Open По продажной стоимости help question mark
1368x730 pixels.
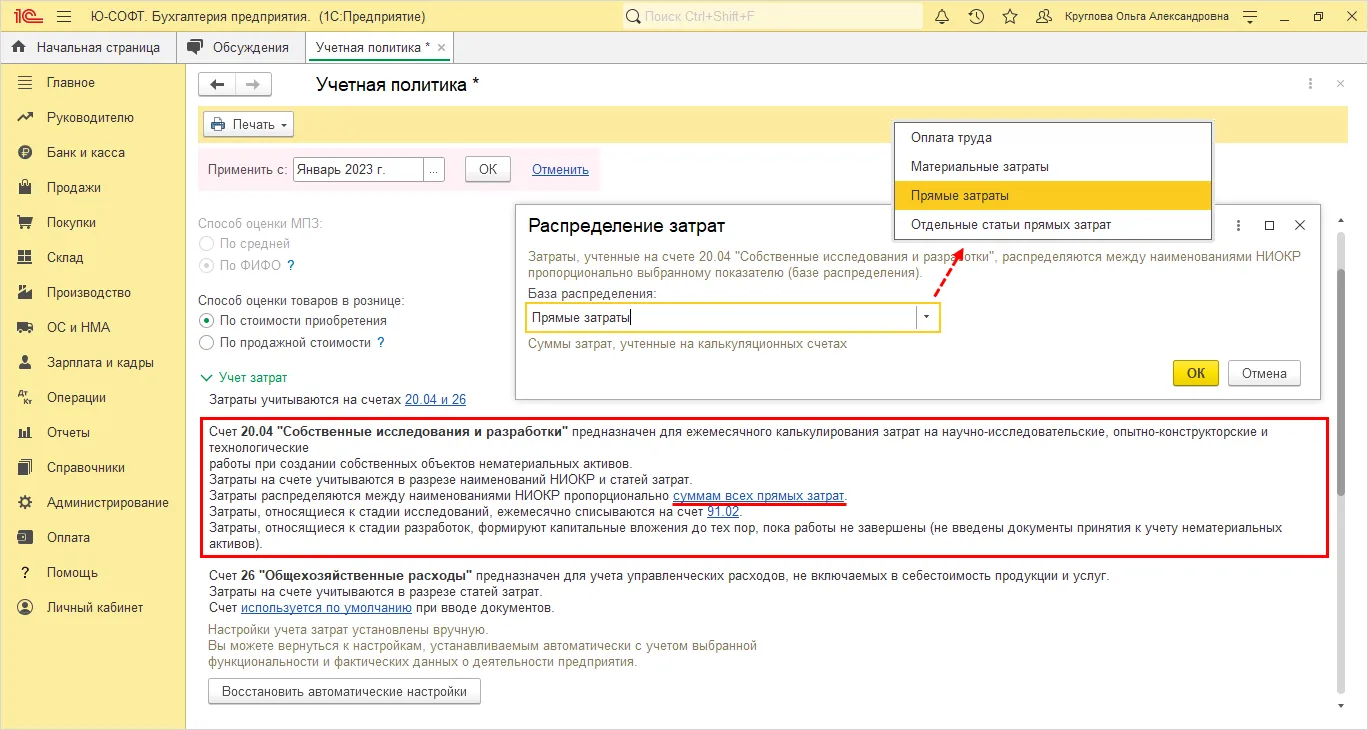click(x=381, y=343)
